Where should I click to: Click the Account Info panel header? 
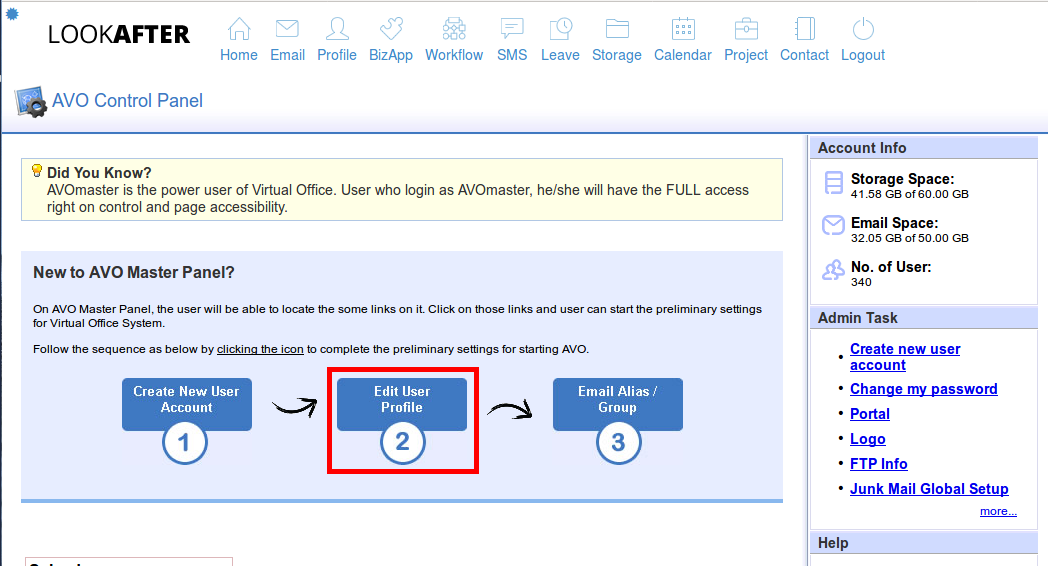click(924, 148)
